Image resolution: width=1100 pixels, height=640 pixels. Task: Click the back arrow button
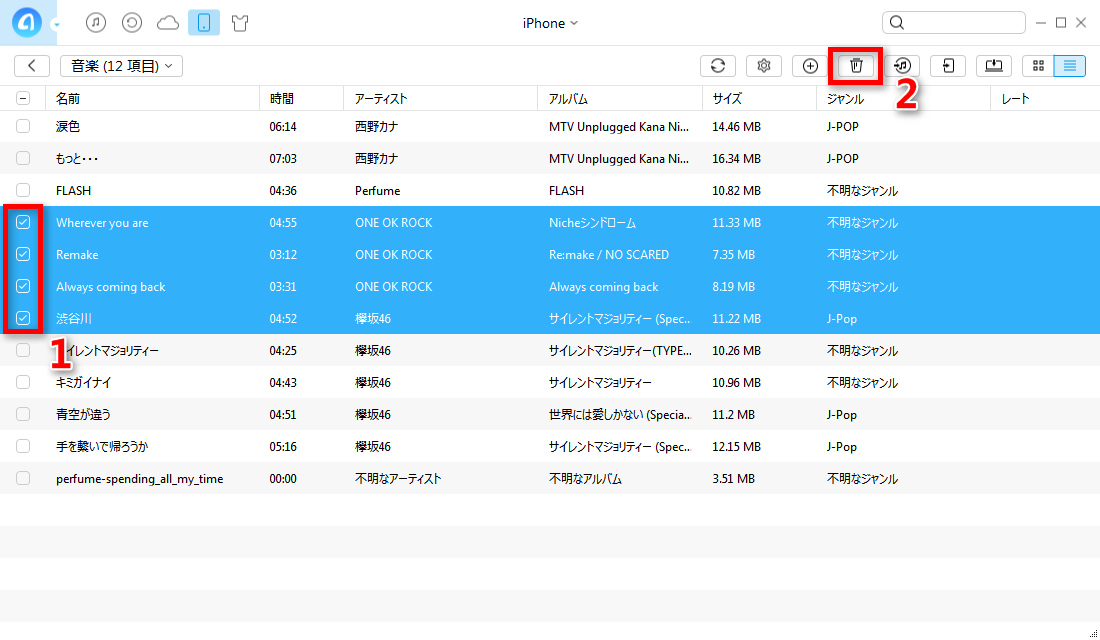pyautogui.click(x=32, y=66)
